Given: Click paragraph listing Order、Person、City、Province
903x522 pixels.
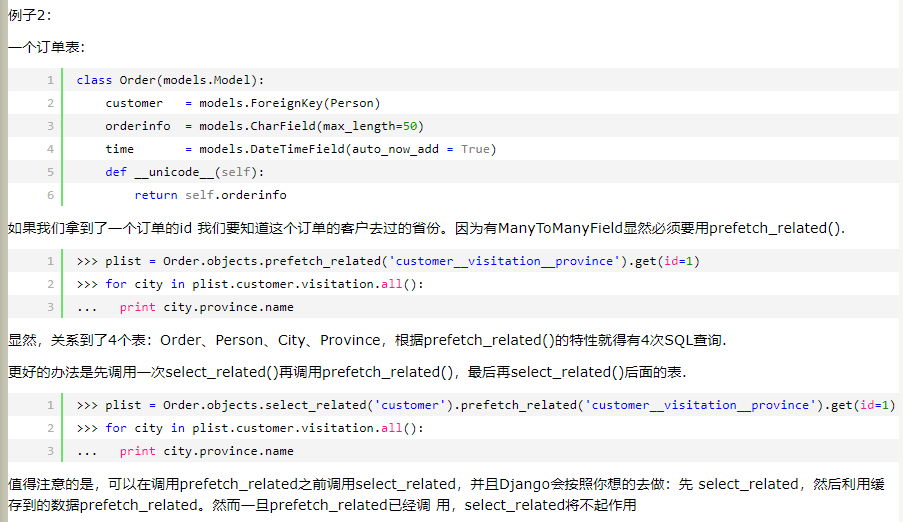Looking at the screenshot, I should click(x=367, y=340).
